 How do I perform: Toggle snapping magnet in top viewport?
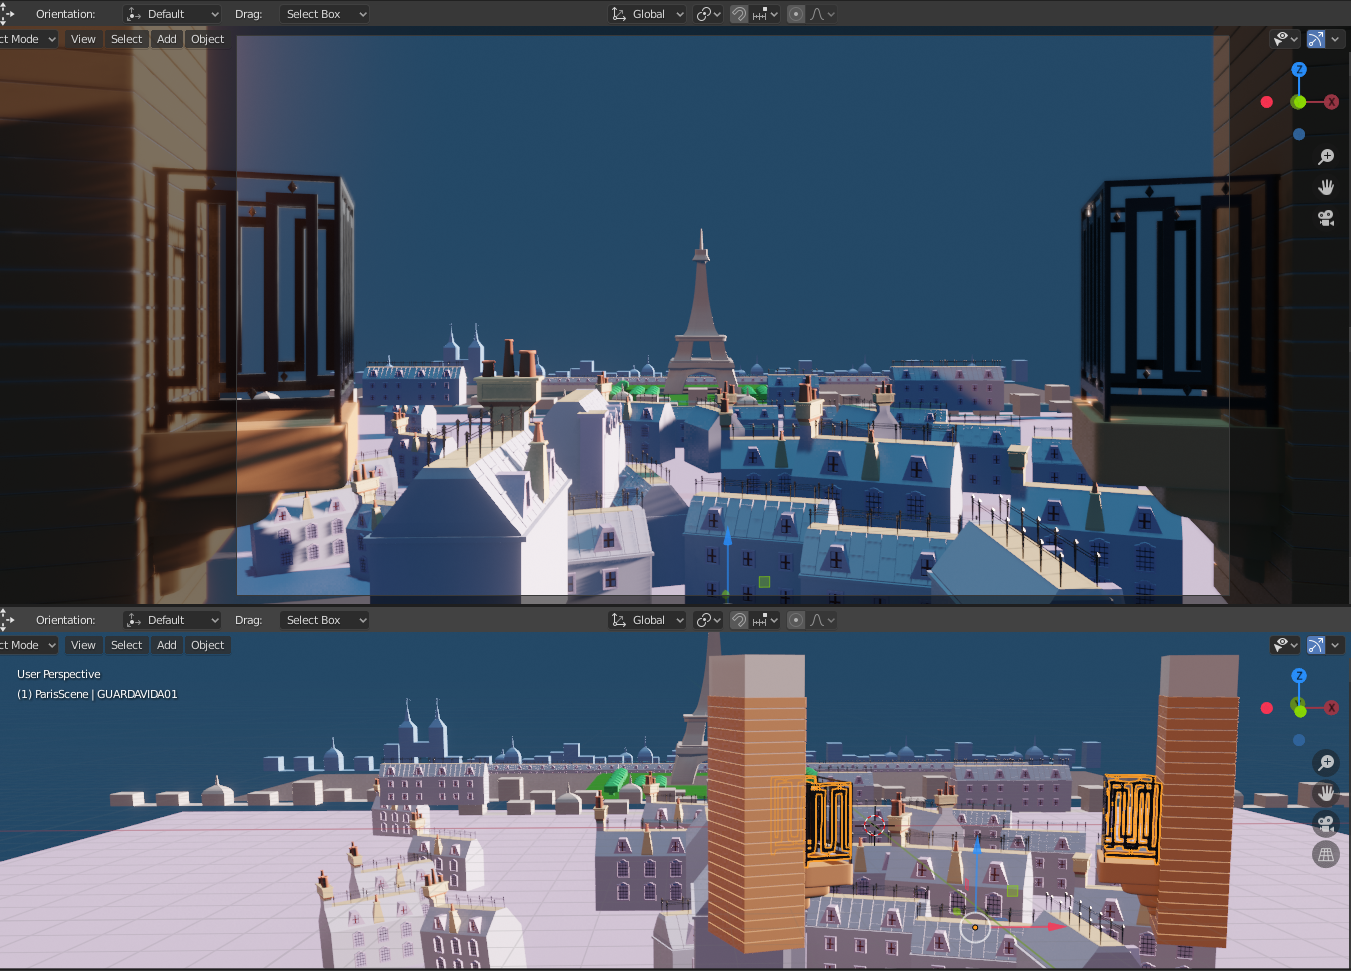(739, 14)
